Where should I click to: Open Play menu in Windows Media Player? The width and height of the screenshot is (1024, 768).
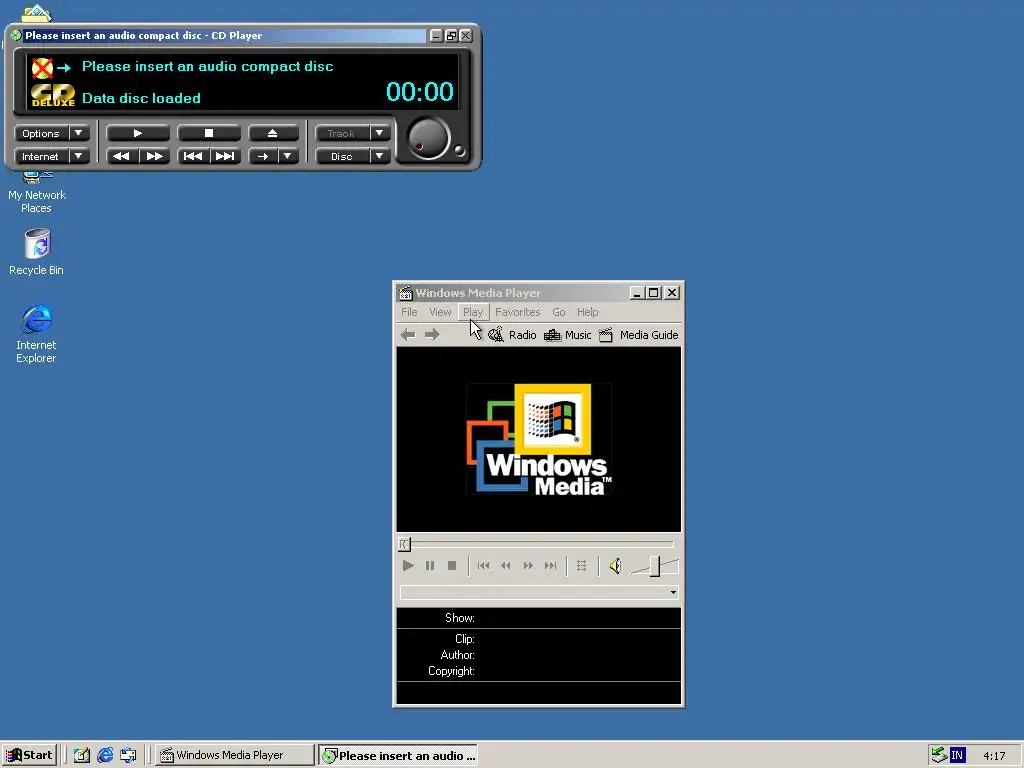pyautogui.click(x=473, y=312)
